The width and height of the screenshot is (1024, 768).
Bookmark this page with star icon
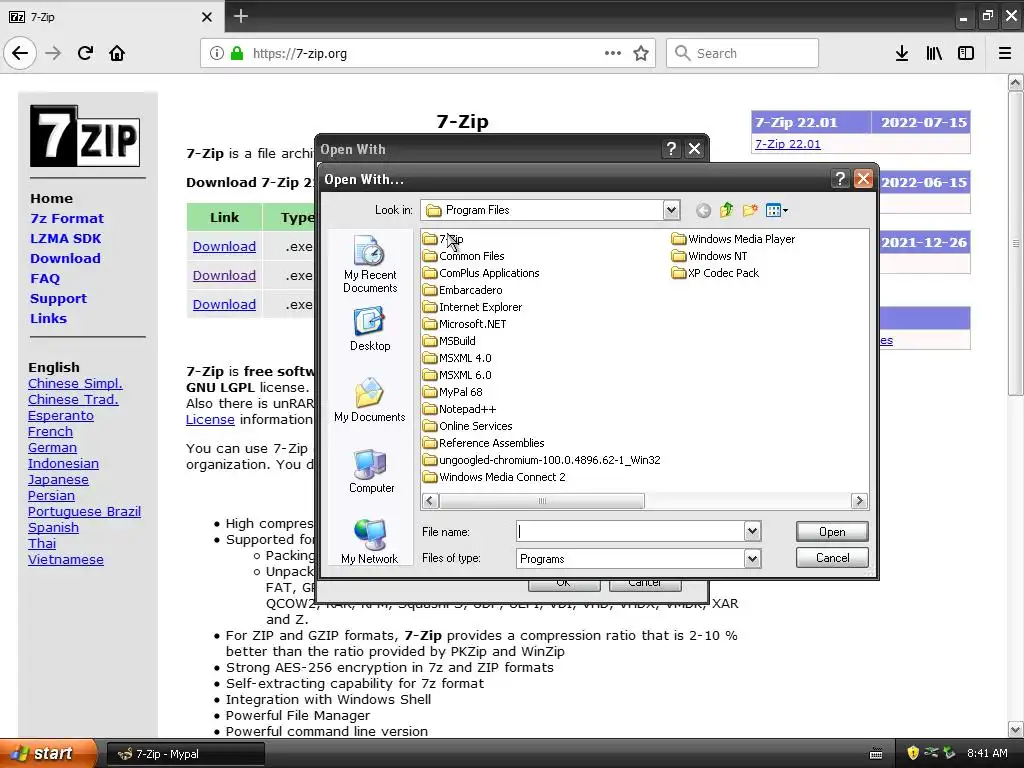(641, 53)
